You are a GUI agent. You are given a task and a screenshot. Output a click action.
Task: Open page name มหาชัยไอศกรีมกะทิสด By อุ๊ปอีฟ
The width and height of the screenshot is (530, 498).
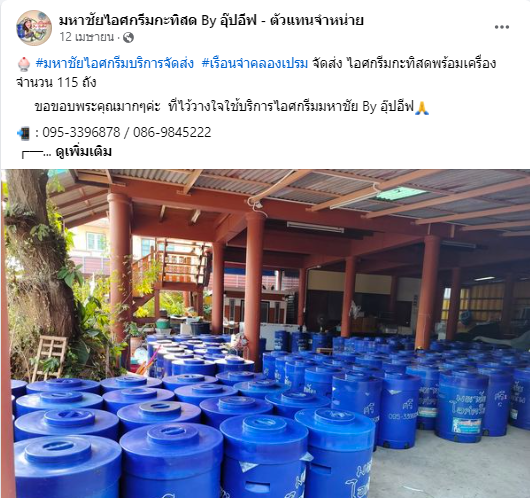point(158,21)
